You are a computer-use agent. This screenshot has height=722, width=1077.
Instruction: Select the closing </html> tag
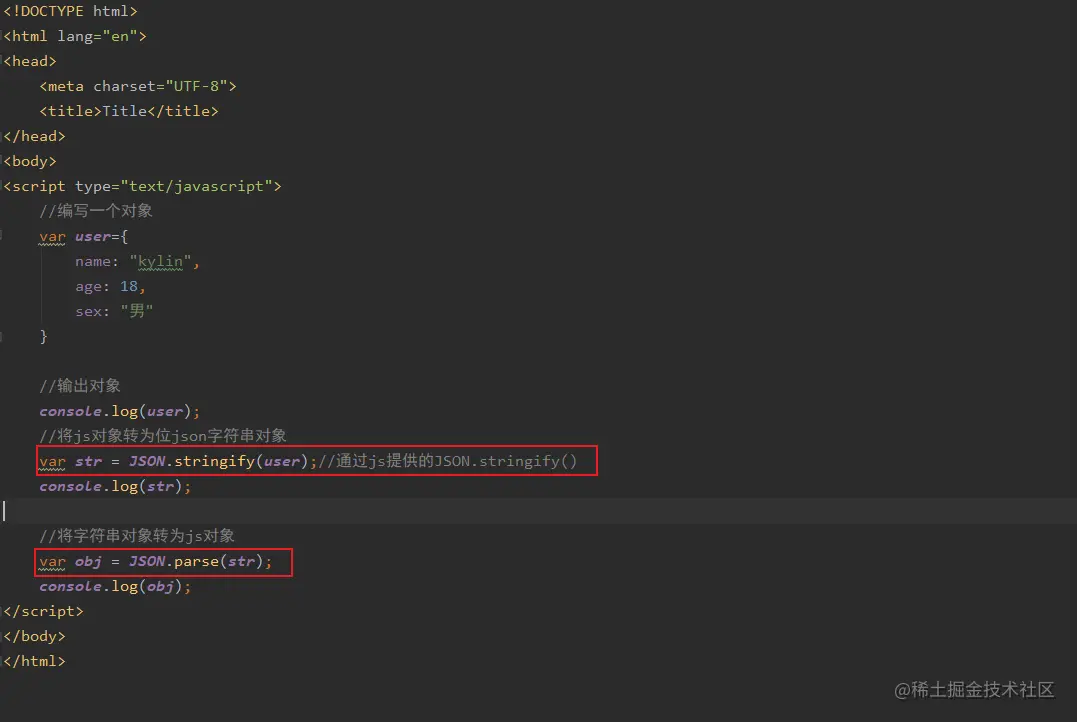point(34,661)
